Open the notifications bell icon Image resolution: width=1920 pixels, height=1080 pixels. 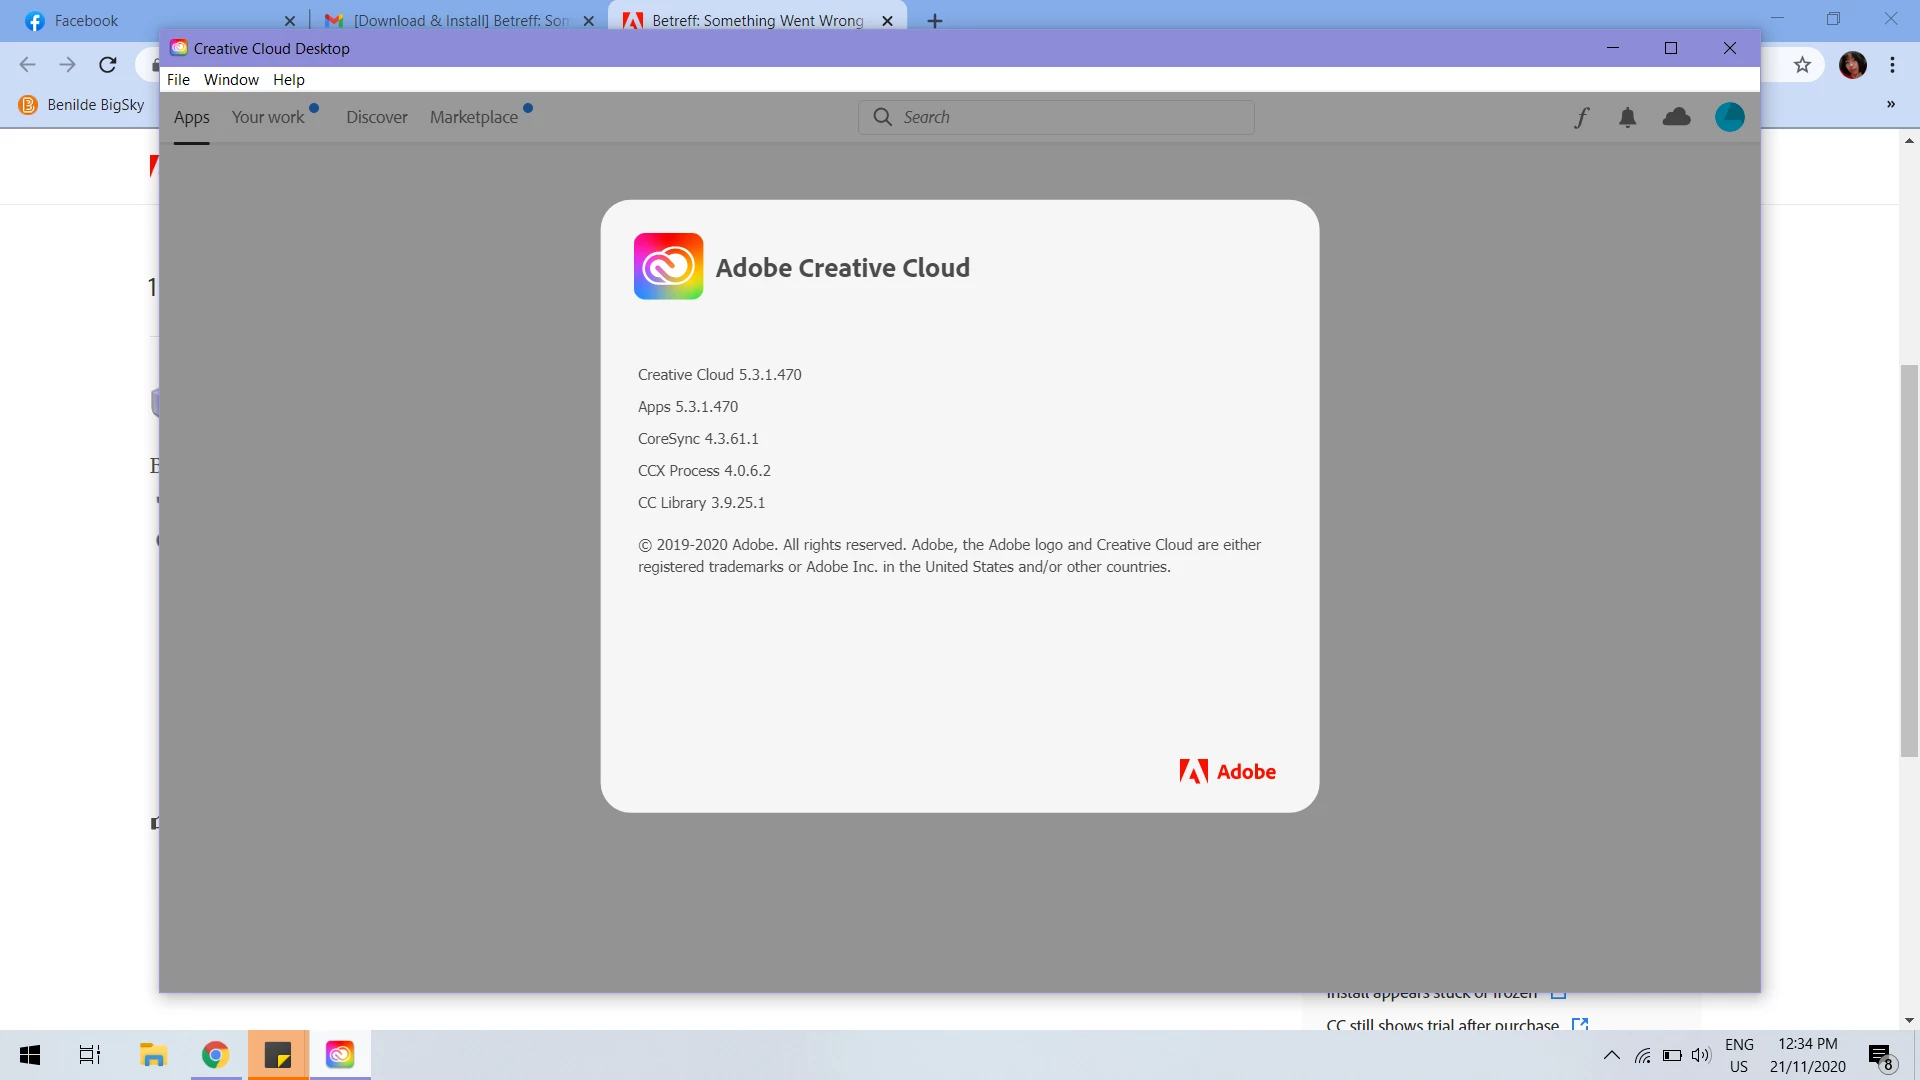pos(1628,118)
